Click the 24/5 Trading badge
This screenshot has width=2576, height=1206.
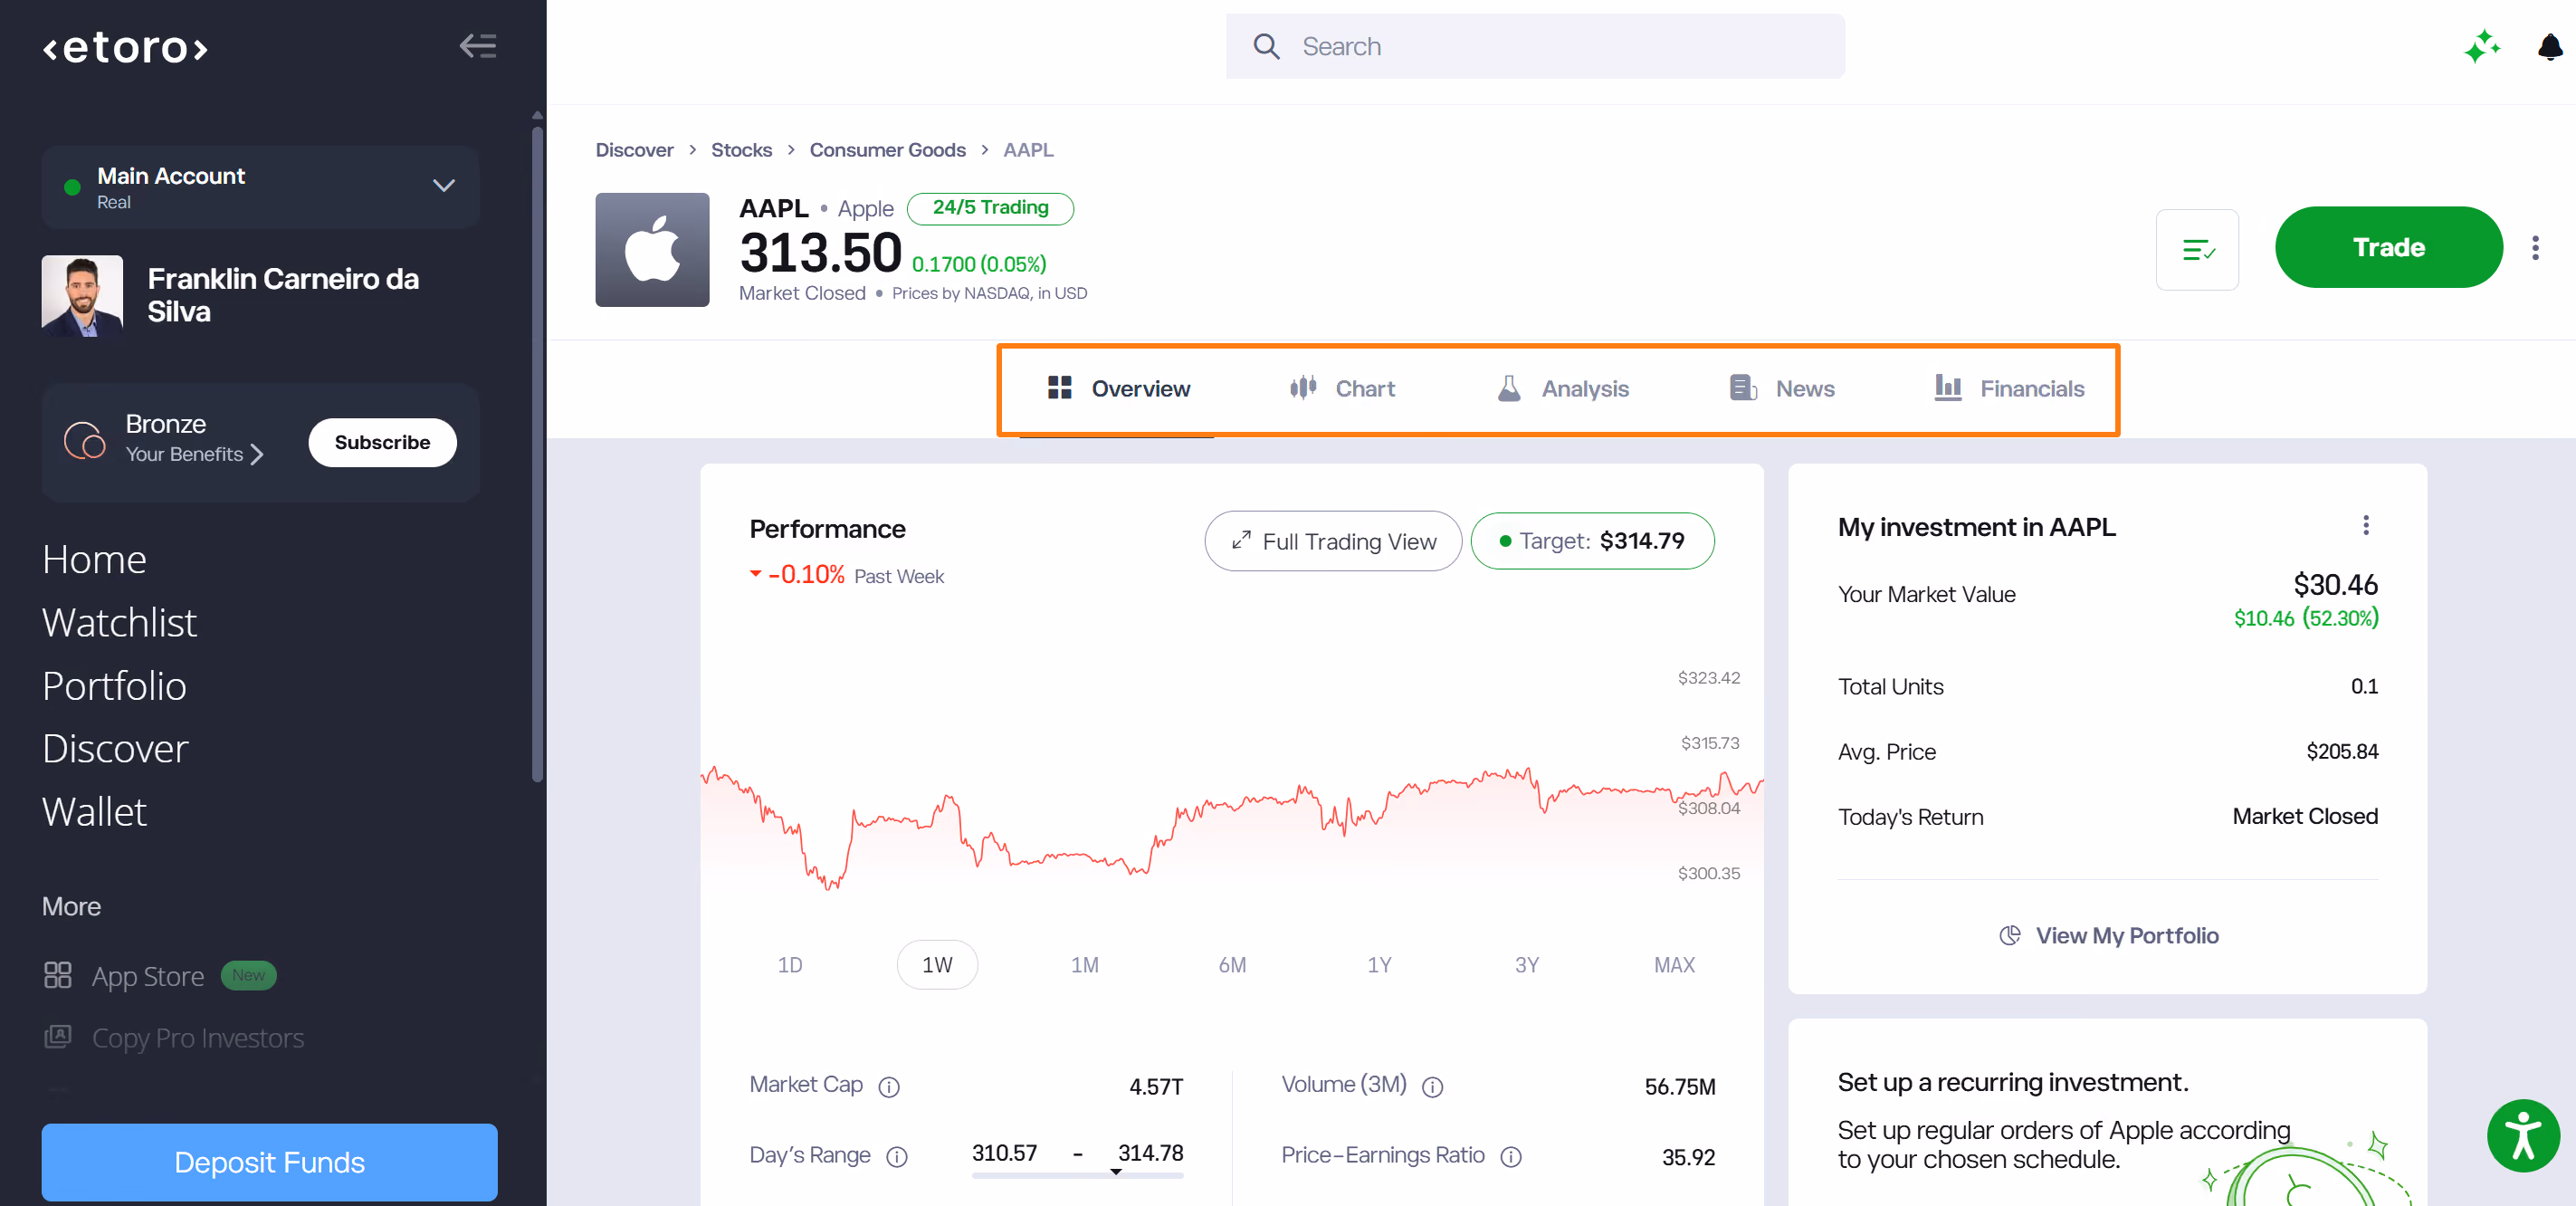point(990,208)
